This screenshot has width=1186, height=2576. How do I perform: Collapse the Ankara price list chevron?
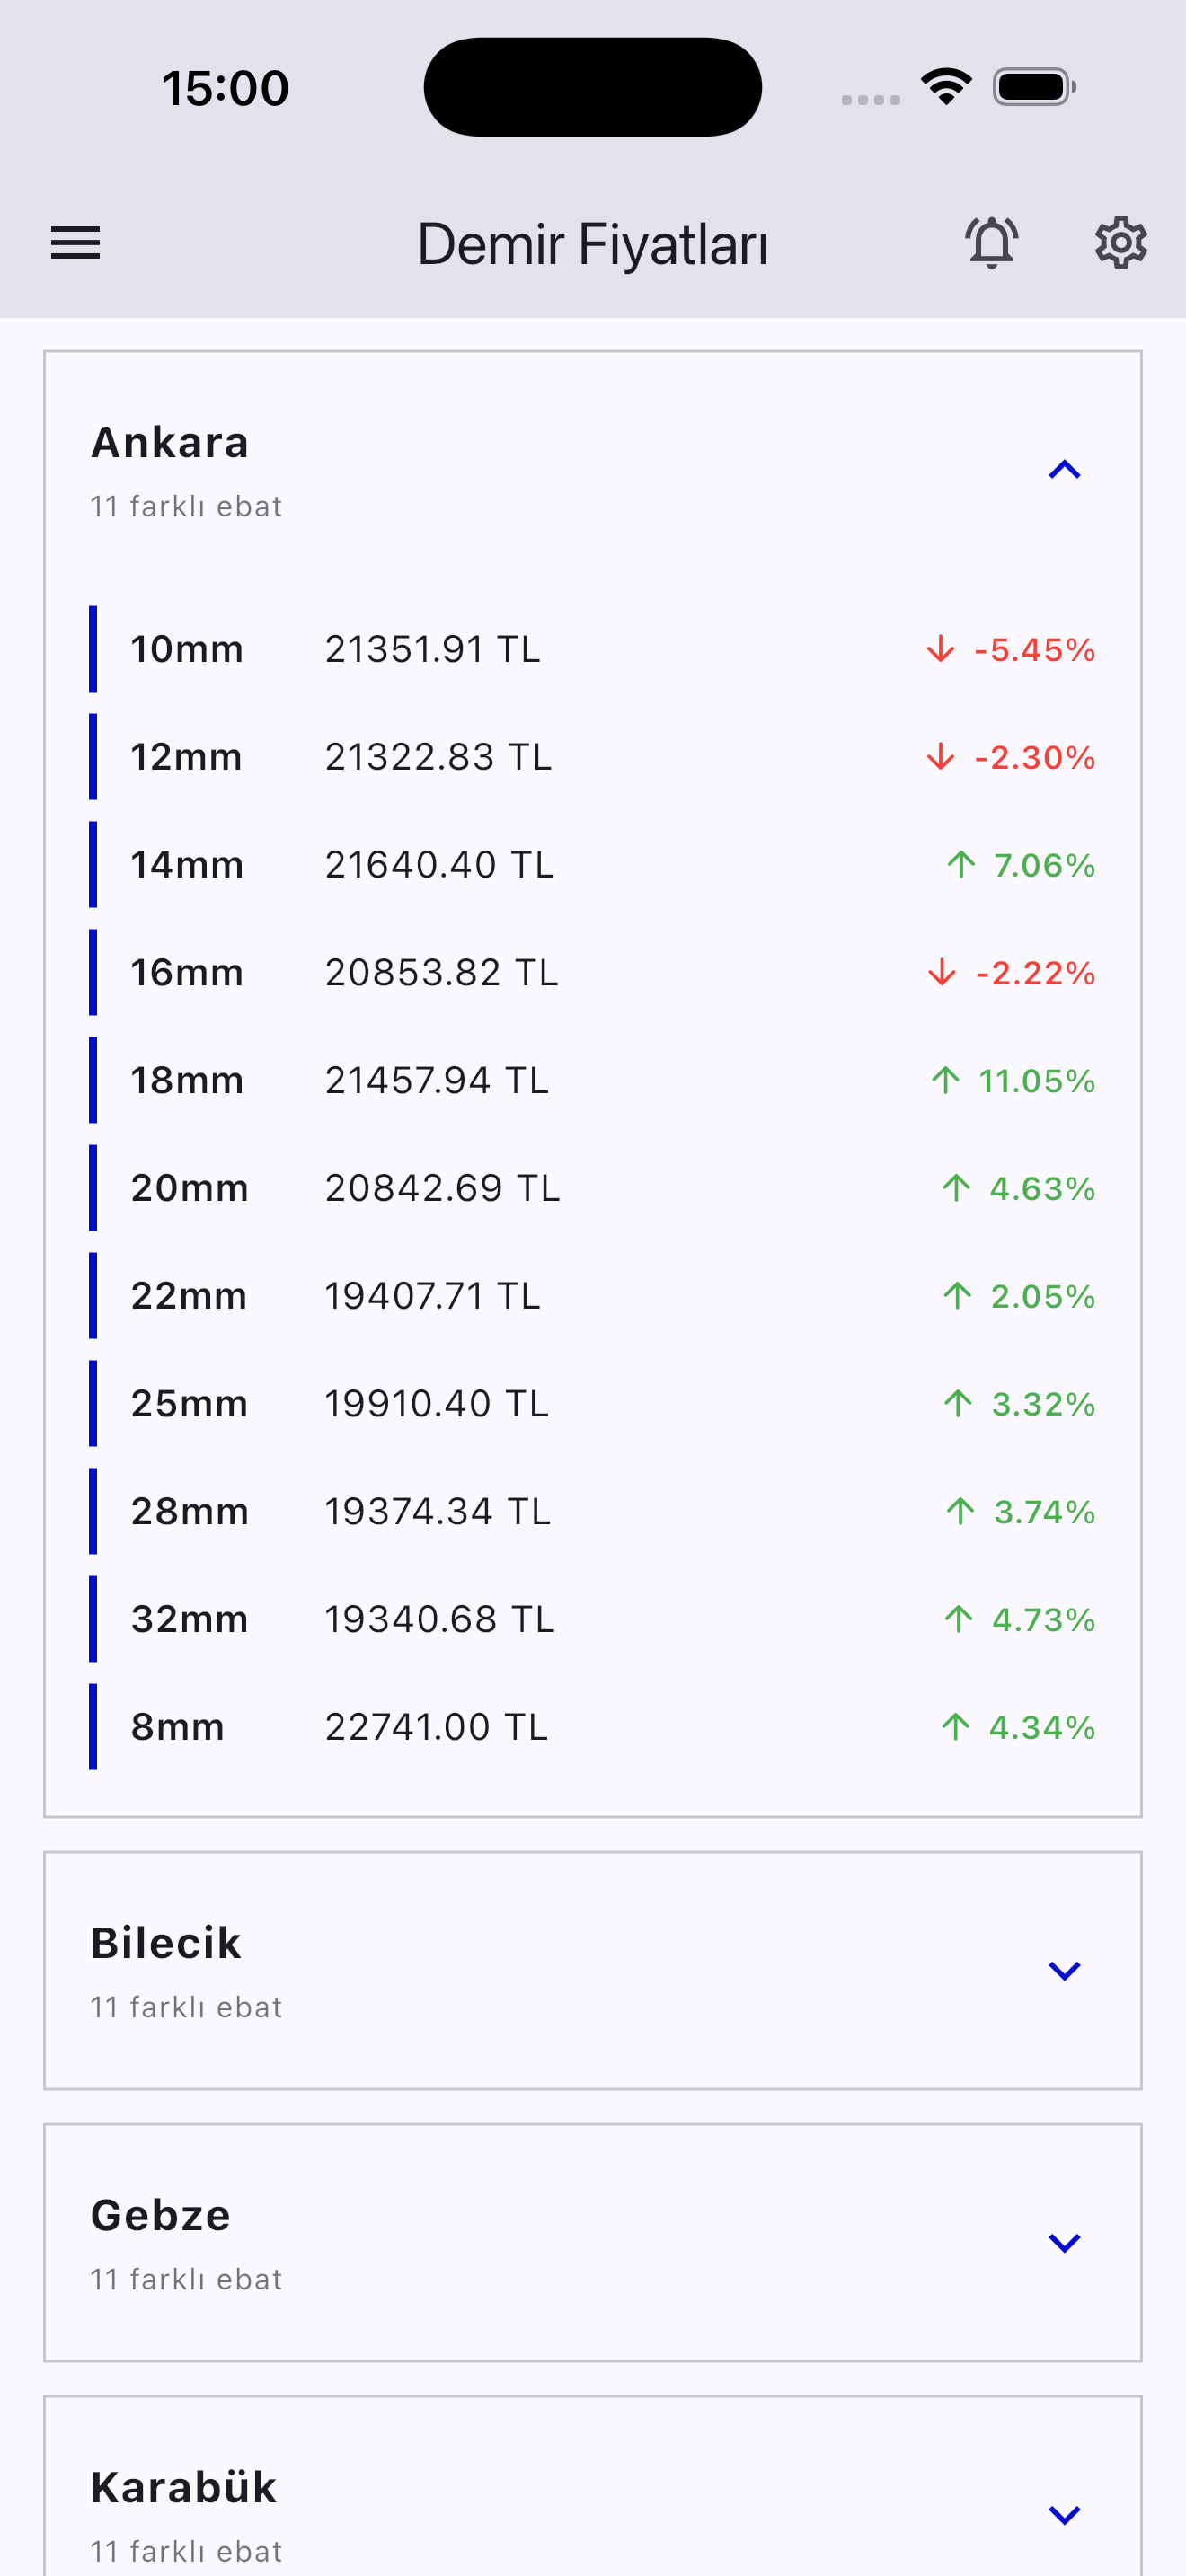pyautogui.click(x=1064, y=470)
